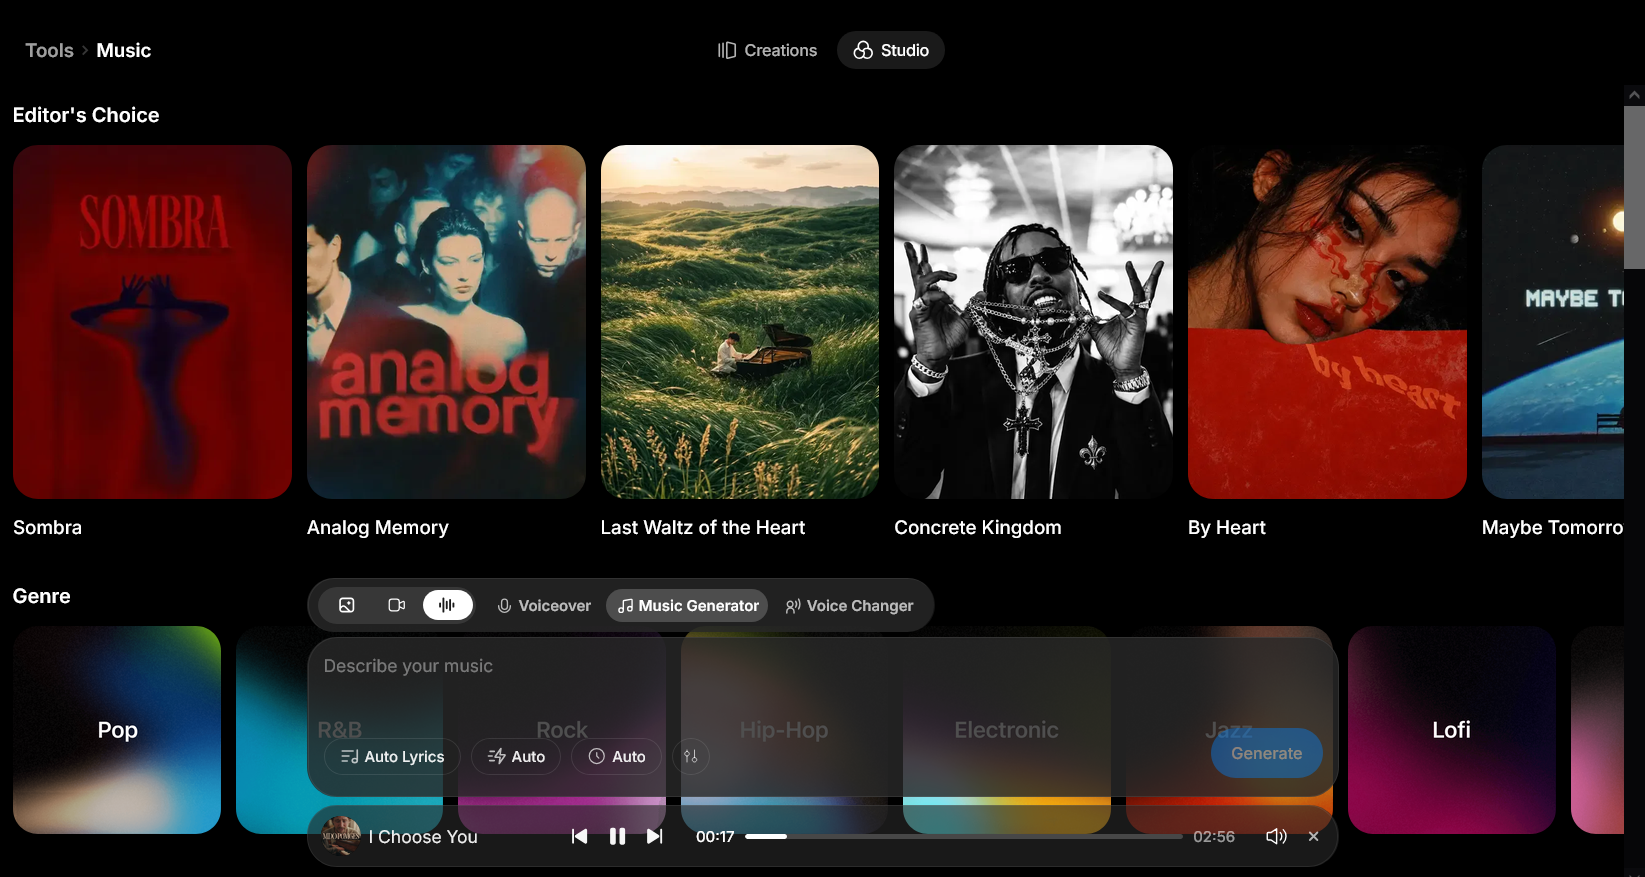The image size is (1645, 877).
Task: Select the Music Generator tab
Action: click(x=688, y=605)
